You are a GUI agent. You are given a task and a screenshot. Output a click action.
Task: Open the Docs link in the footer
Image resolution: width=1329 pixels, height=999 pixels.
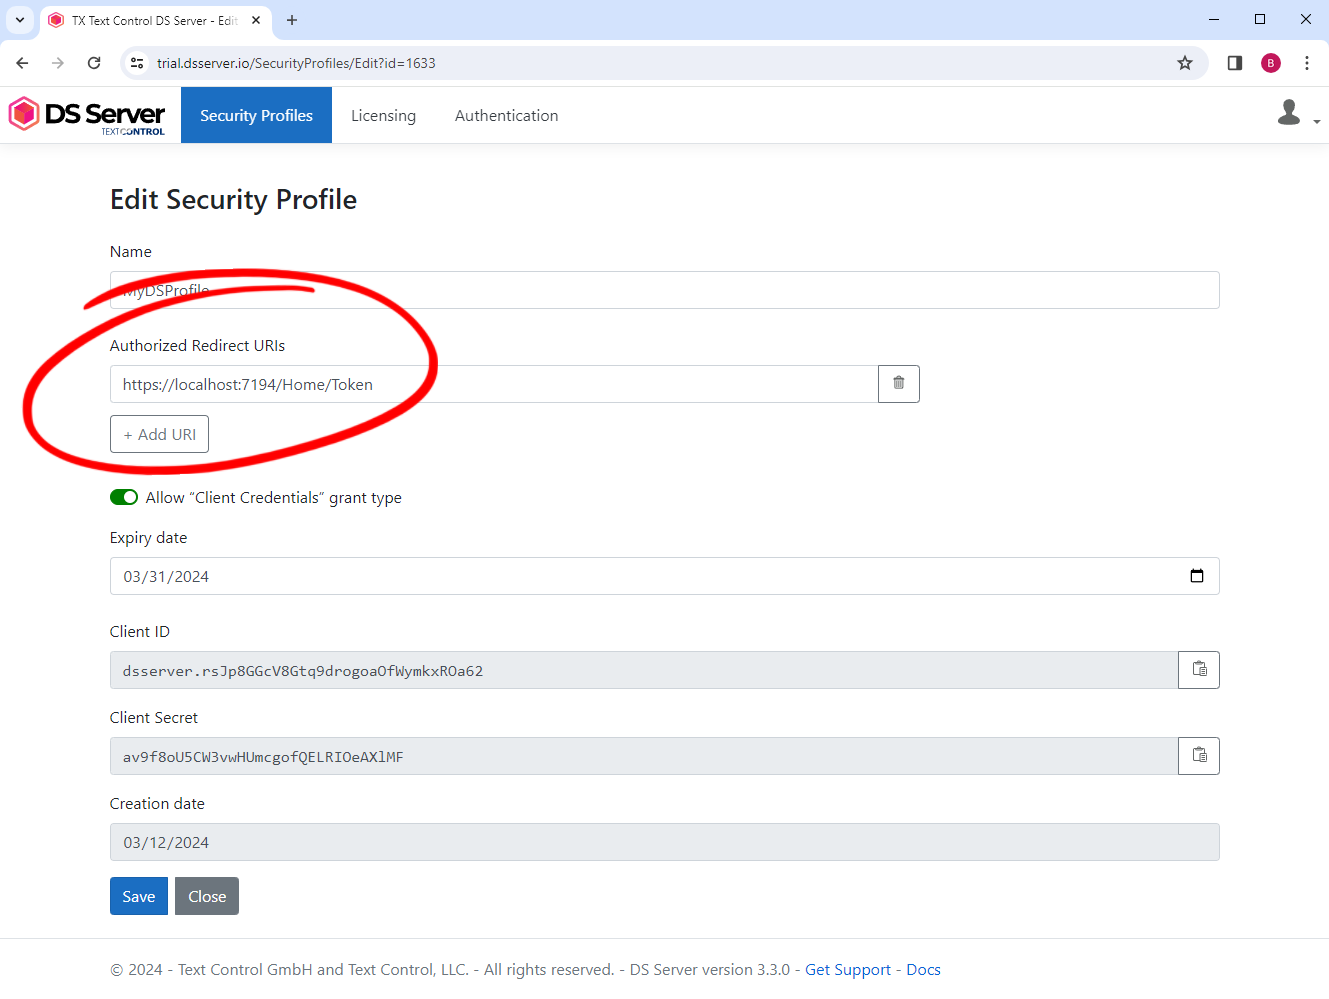coord(923,969)
